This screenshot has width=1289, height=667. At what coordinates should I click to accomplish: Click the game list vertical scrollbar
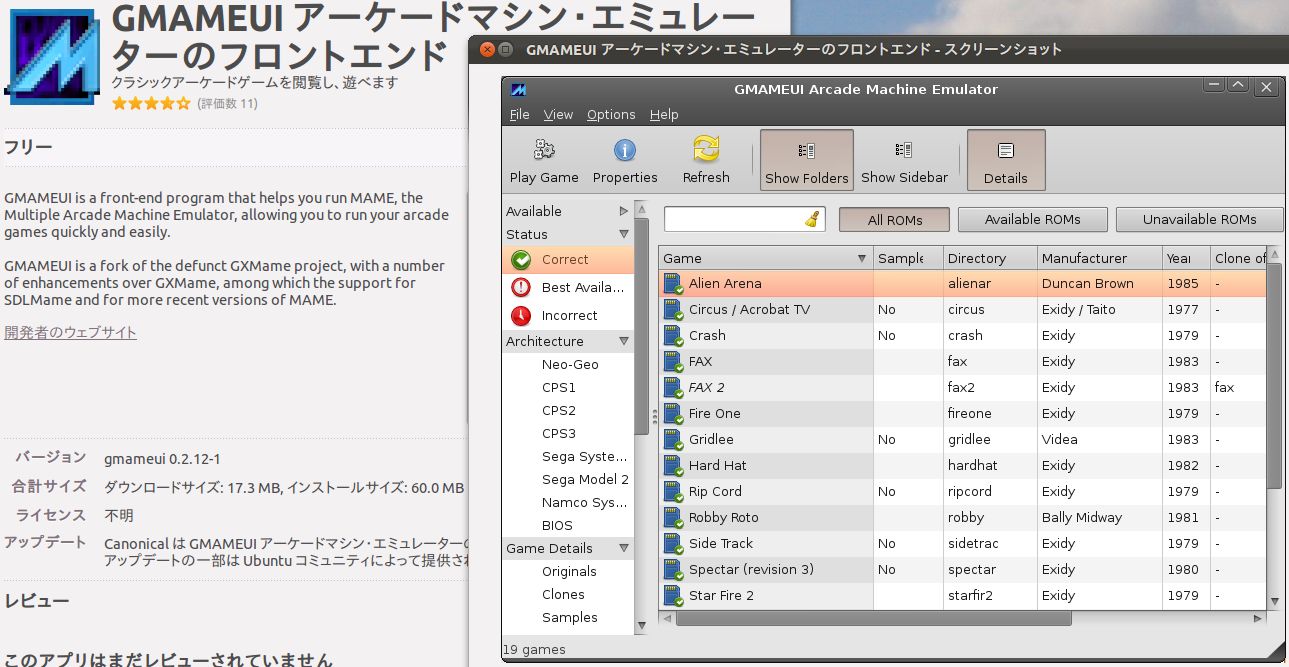click(1275, 375)
